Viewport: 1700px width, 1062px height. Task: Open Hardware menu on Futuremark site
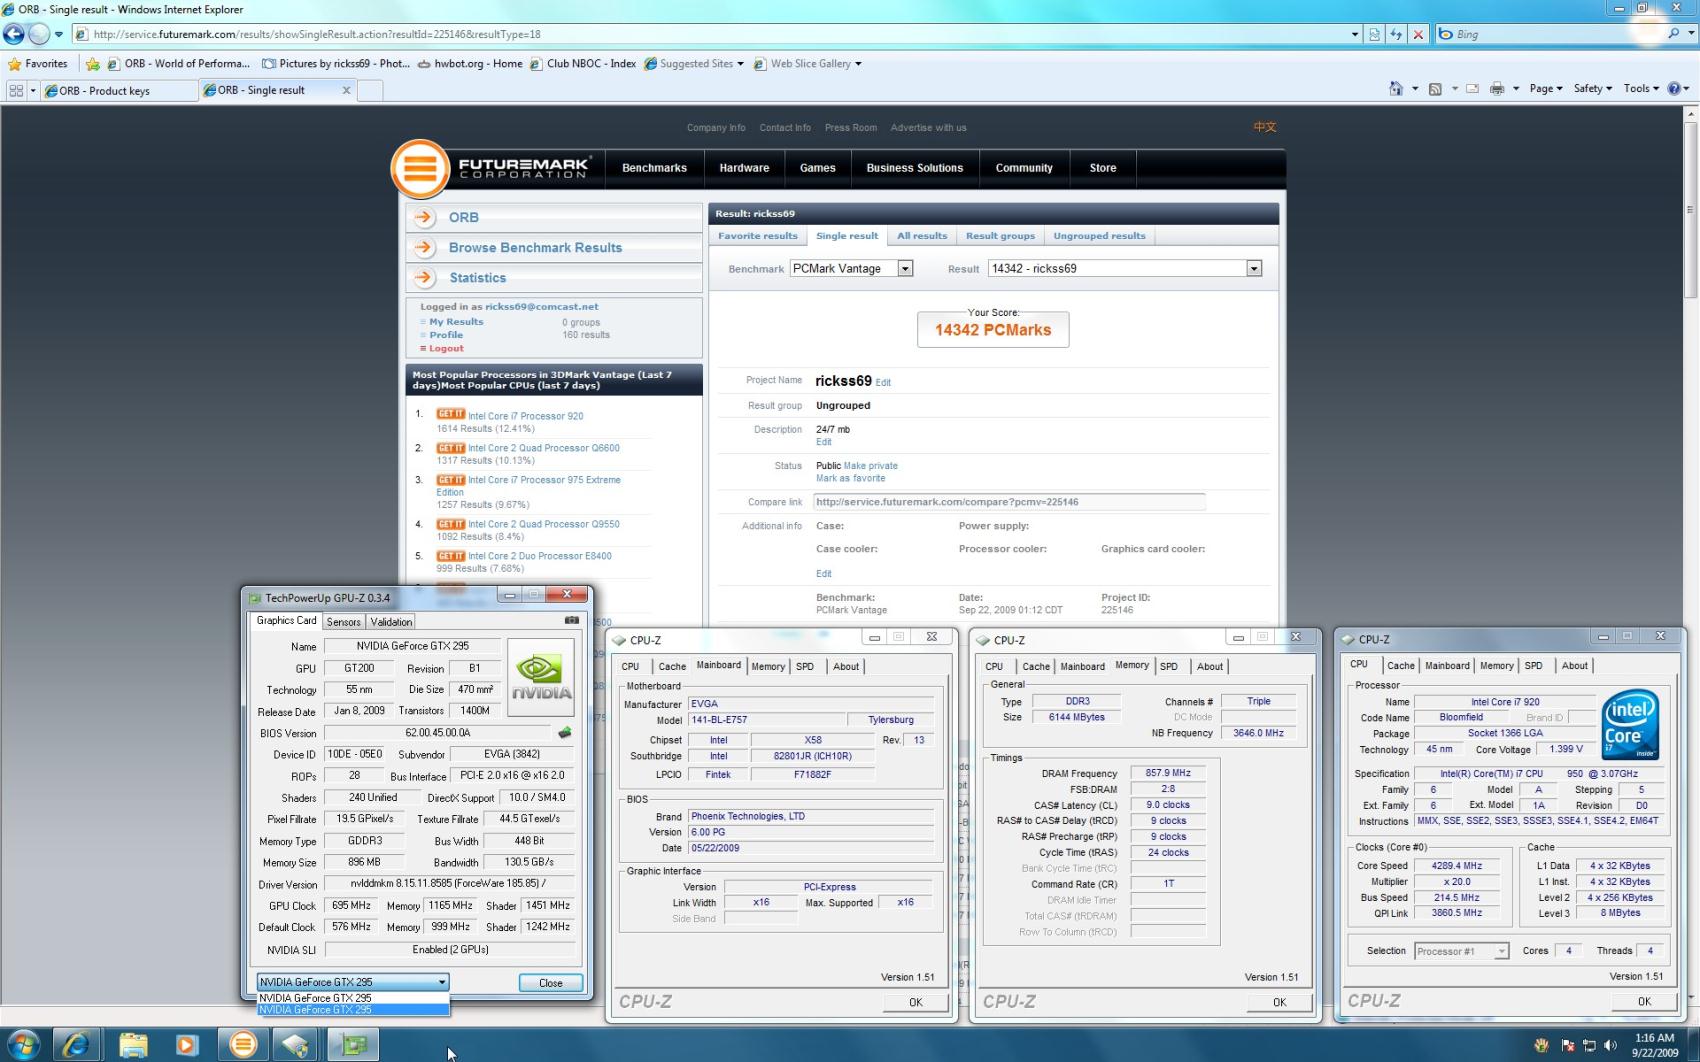pos(744,168)
